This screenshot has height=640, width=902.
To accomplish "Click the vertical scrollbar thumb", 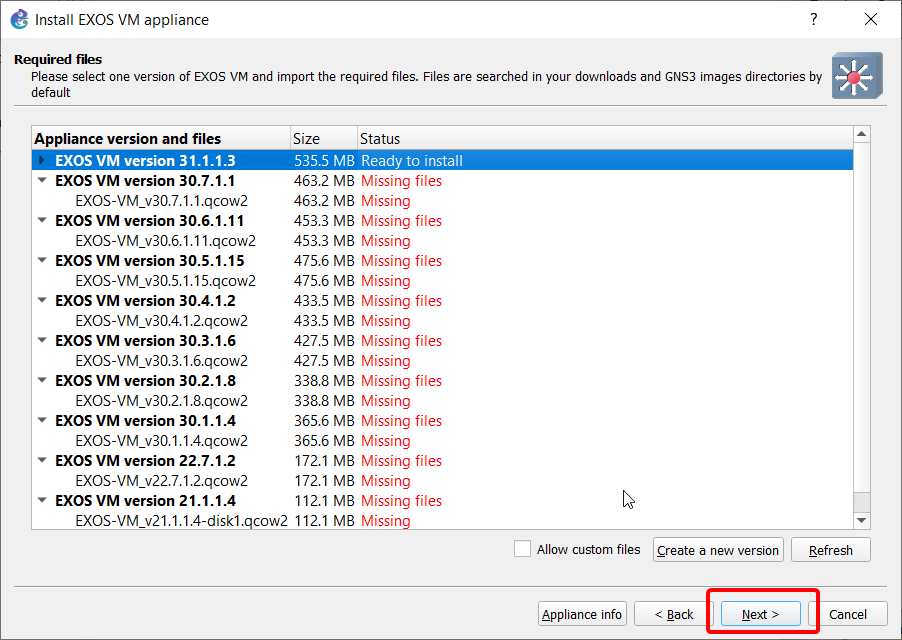I will click(x=861, y=502).
